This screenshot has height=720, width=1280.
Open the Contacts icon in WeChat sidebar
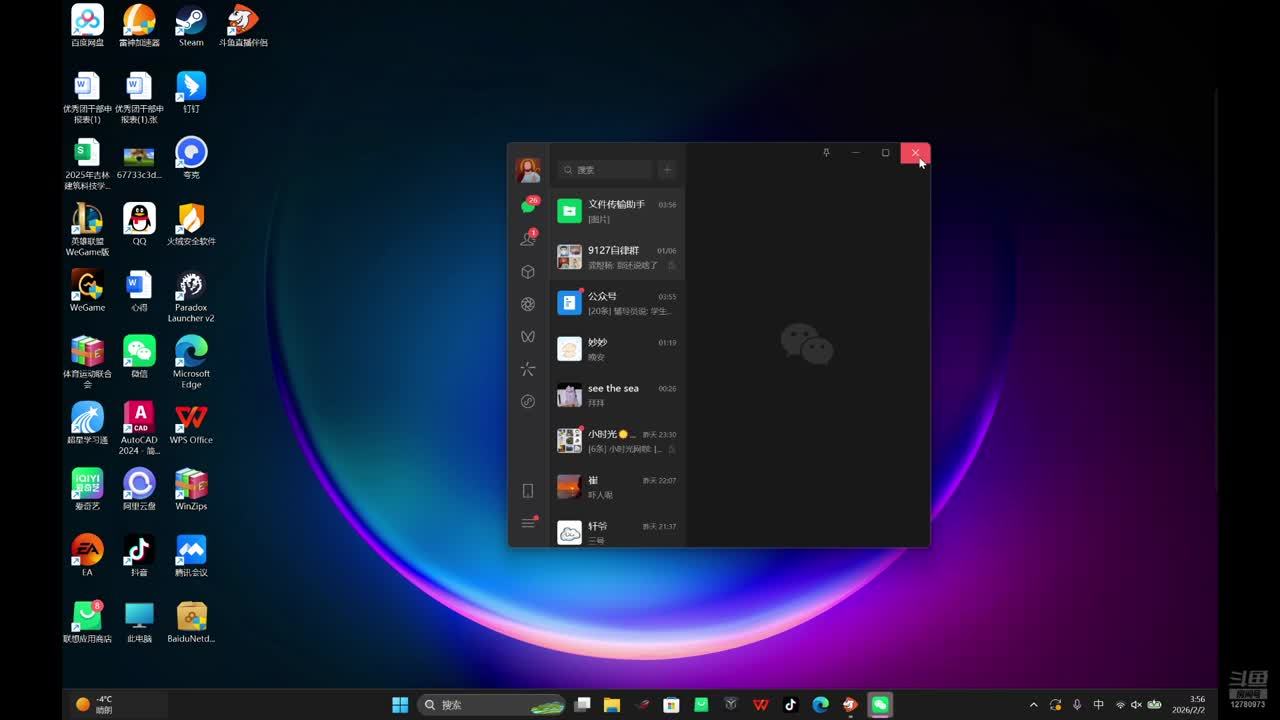[528, 239]
